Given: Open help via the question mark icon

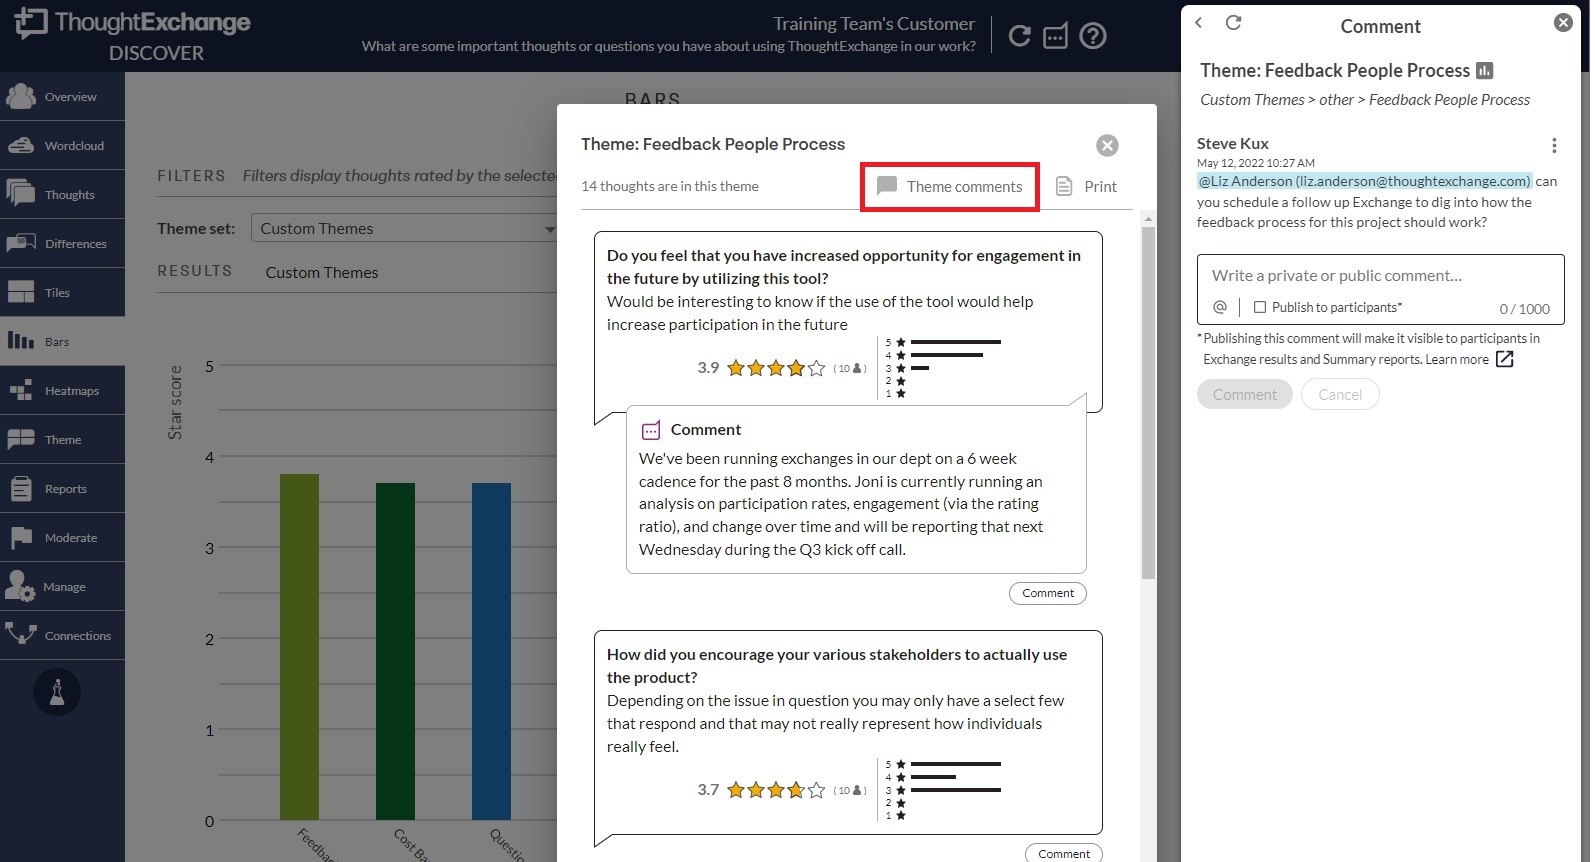Looking at the screenshot, I should [x=1093, y=36].
